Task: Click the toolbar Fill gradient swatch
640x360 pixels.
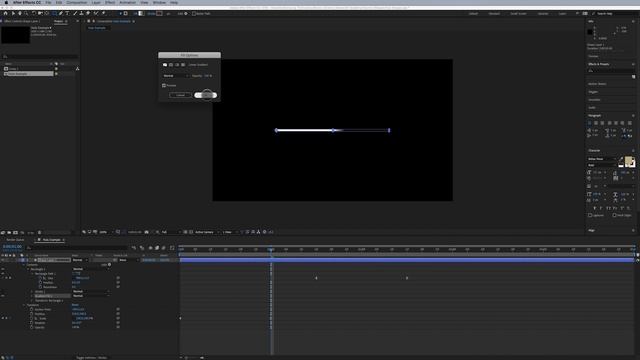Action: coord(141,13)
